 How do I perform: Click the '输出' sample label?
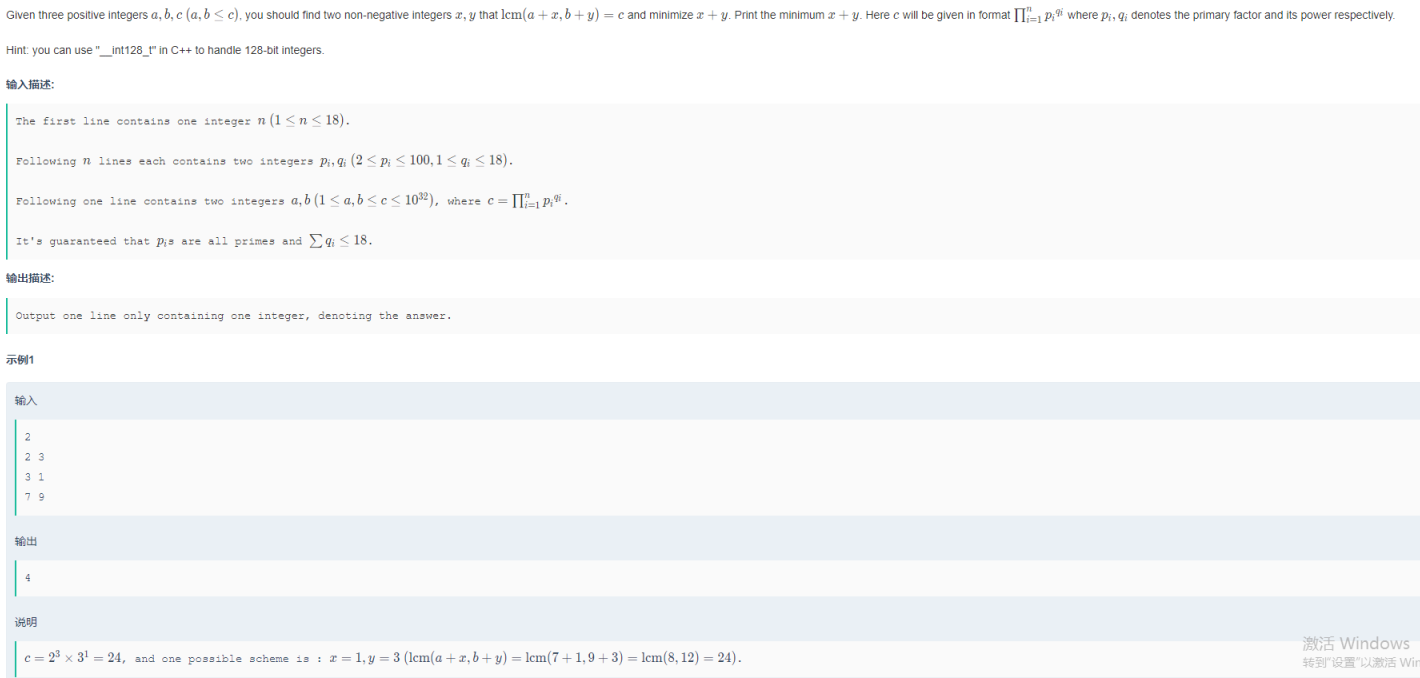tap(26, 542)
